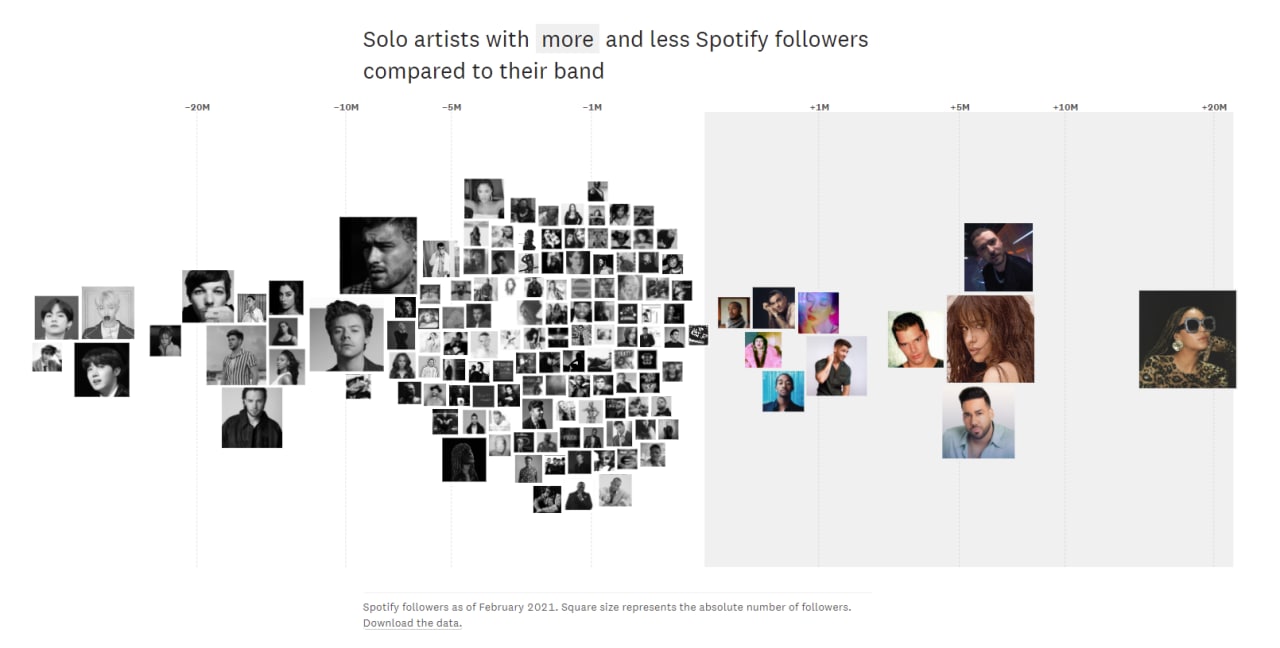Open the 'Download the data' link
The height and width of the screenshot is (648, 1280).
tap(412, 623)
